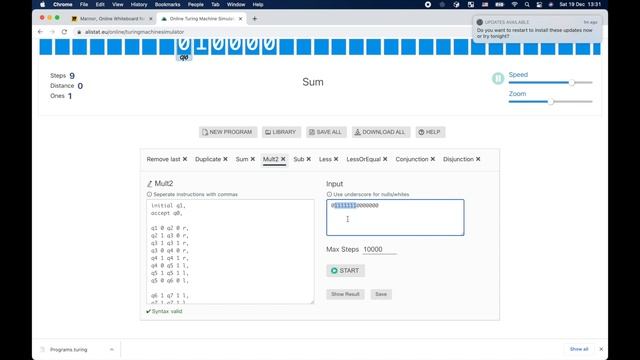Click the START button
640x360 pixels.
coord(345,271)
